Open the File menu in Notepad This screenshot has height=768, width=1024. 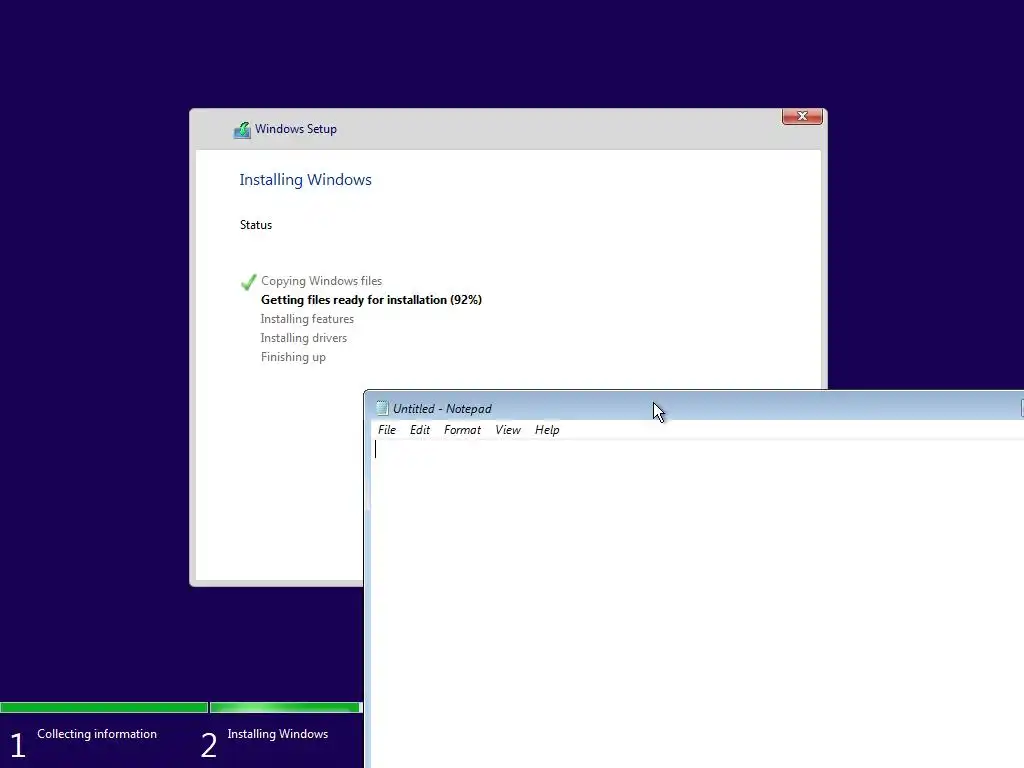coord(387,430)
